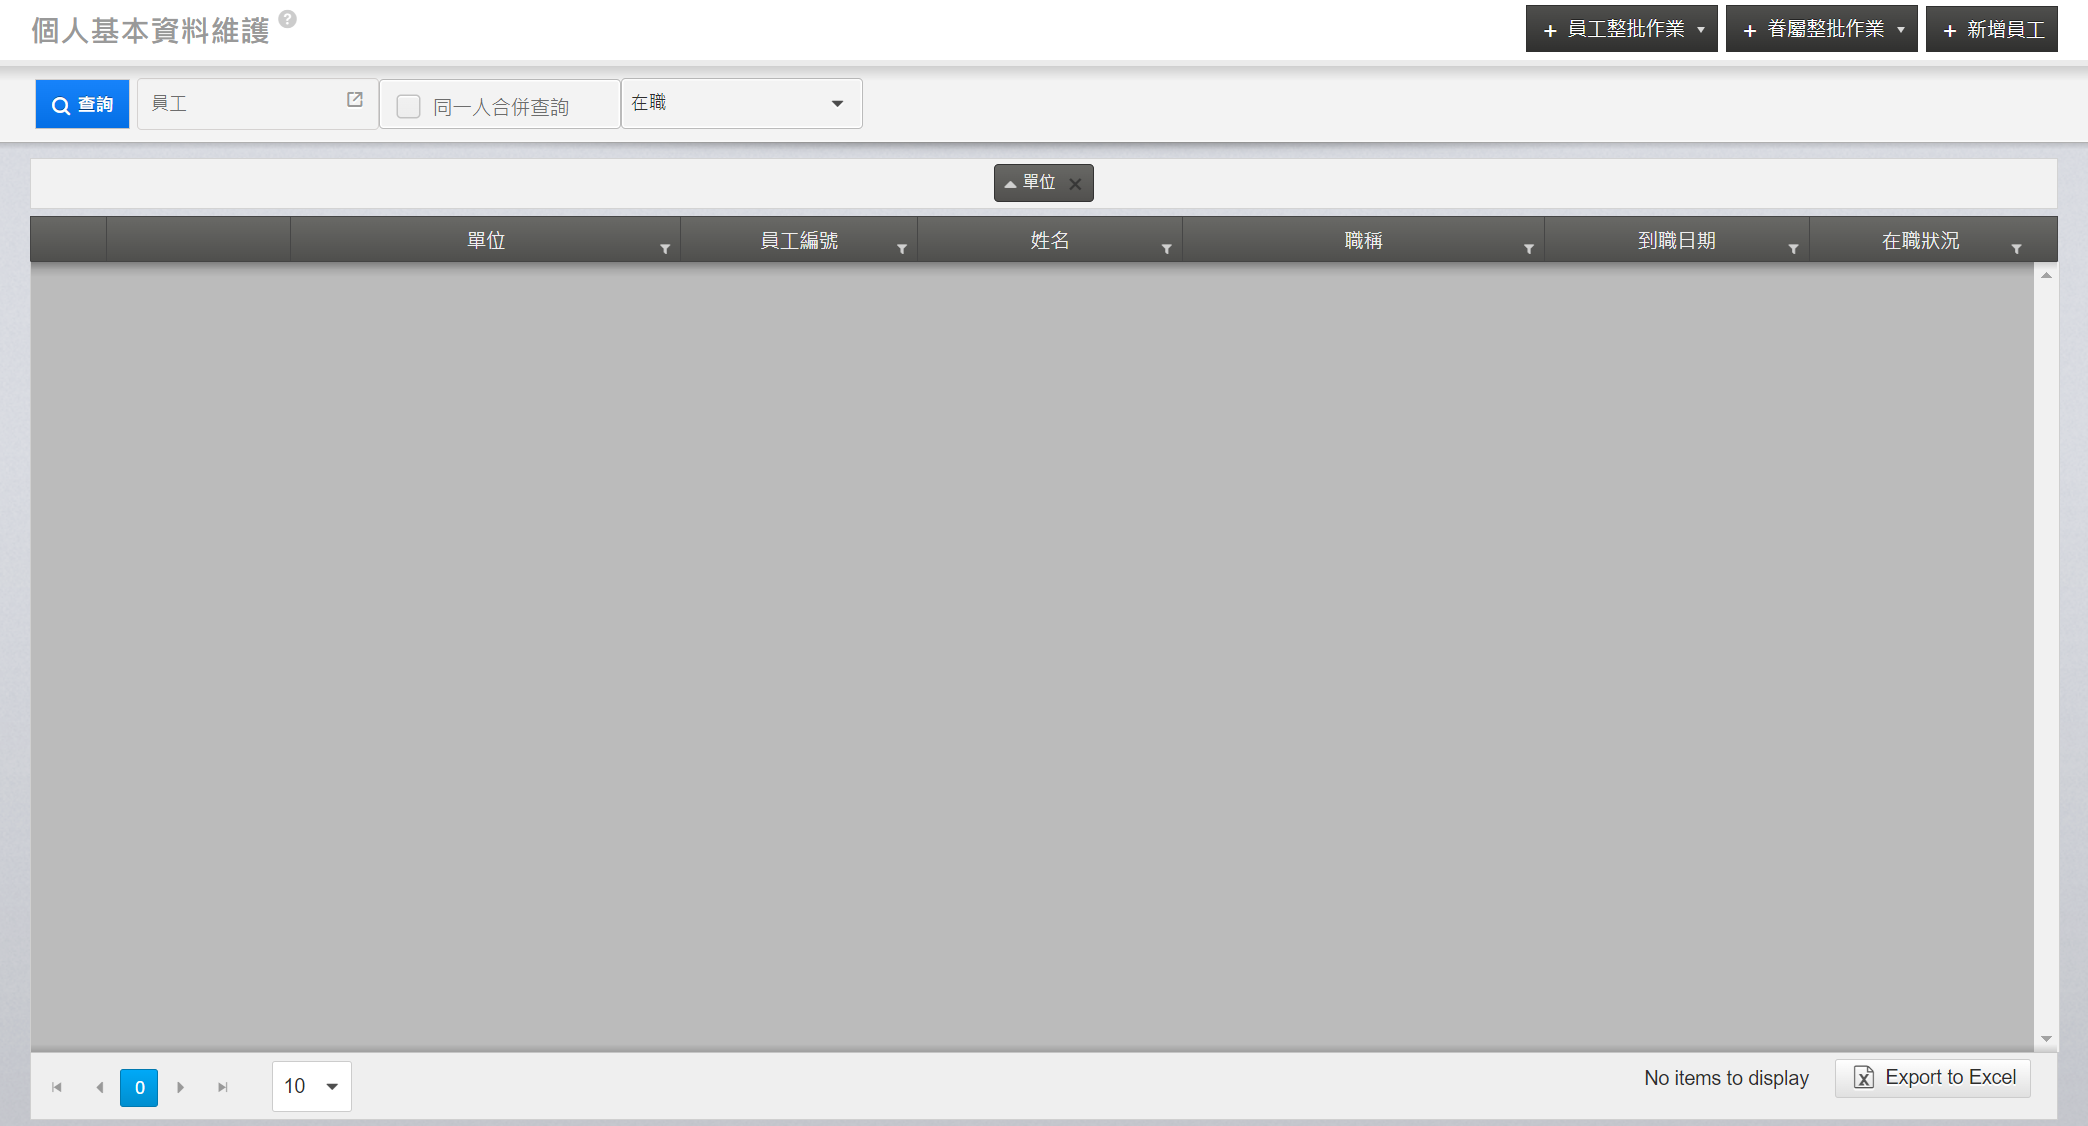Image resolution: width=2088 pixels, height=1126 pixels.
Task: Click Export to Excel button
Action: pos(1933,1078)
